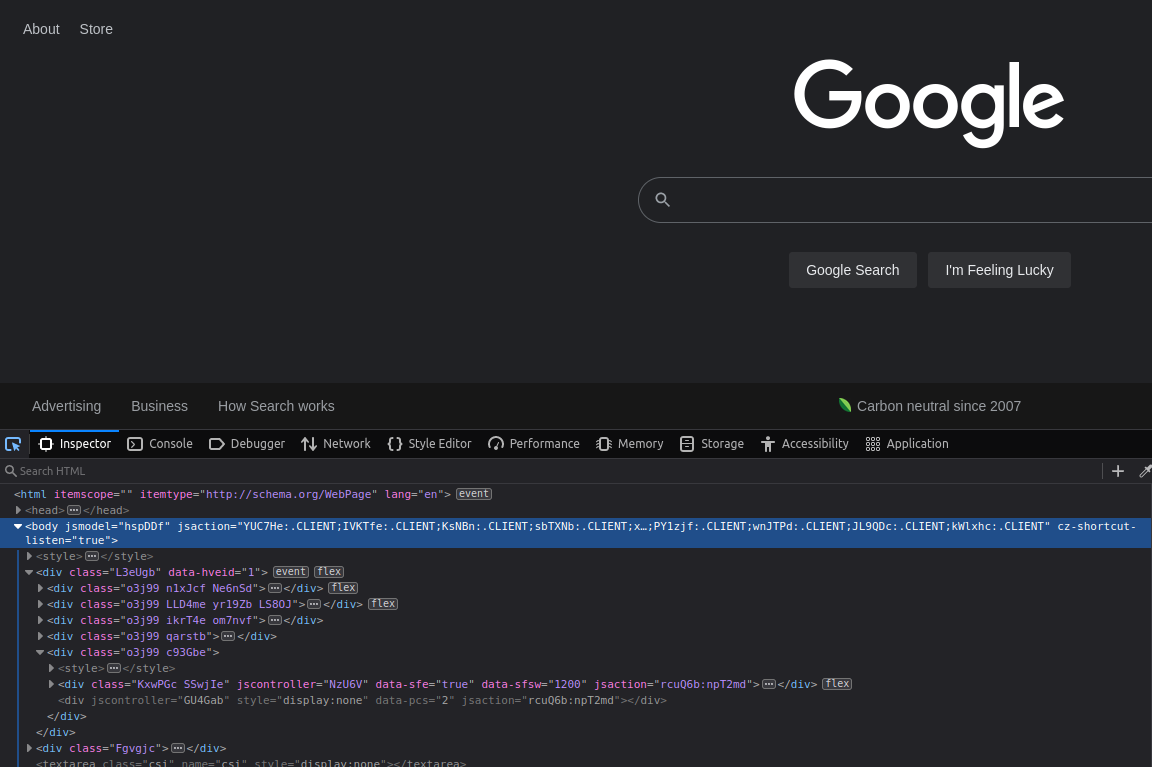Screen dimensions: 1152x767
Task: Collapse the body element node
Action: point(18,526)
